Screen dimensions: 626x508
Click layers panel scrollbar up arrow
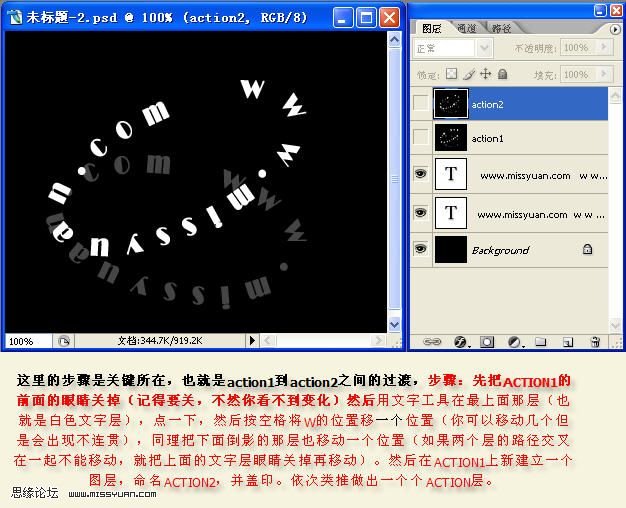pos(615,95)
